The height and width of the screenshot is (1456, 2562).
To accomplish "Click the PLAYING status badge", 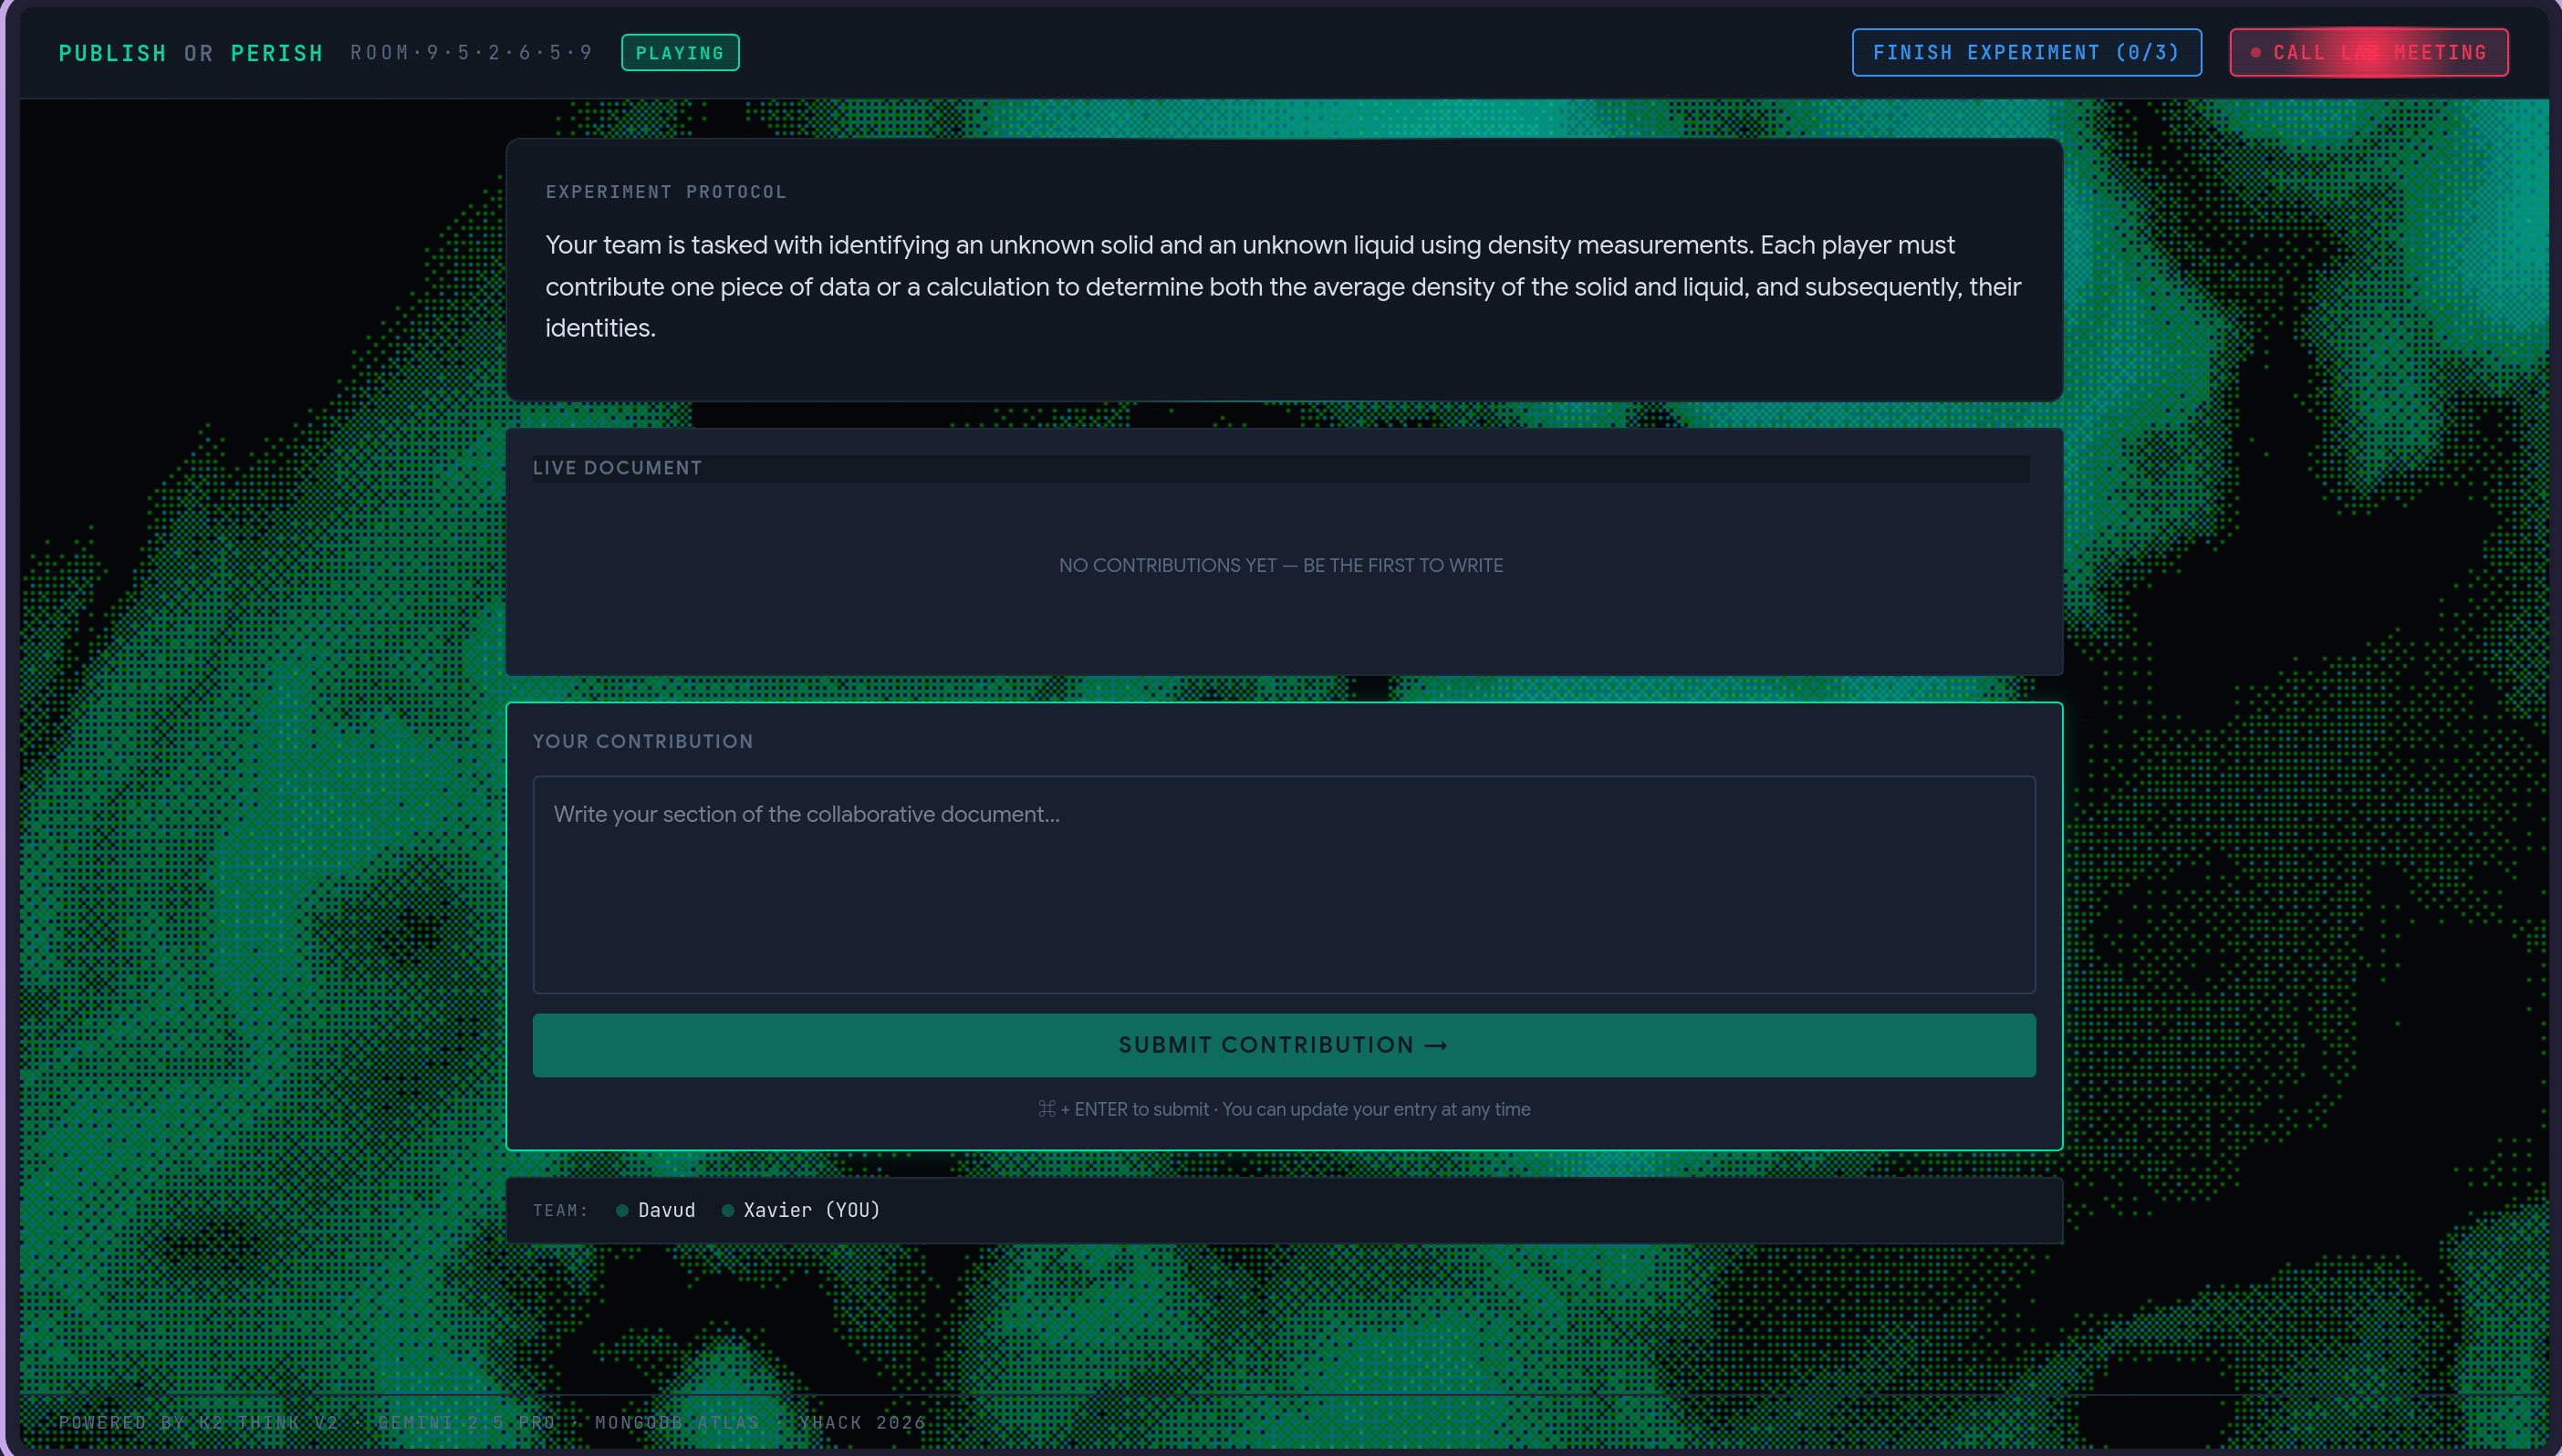I will tap(680, 53).
